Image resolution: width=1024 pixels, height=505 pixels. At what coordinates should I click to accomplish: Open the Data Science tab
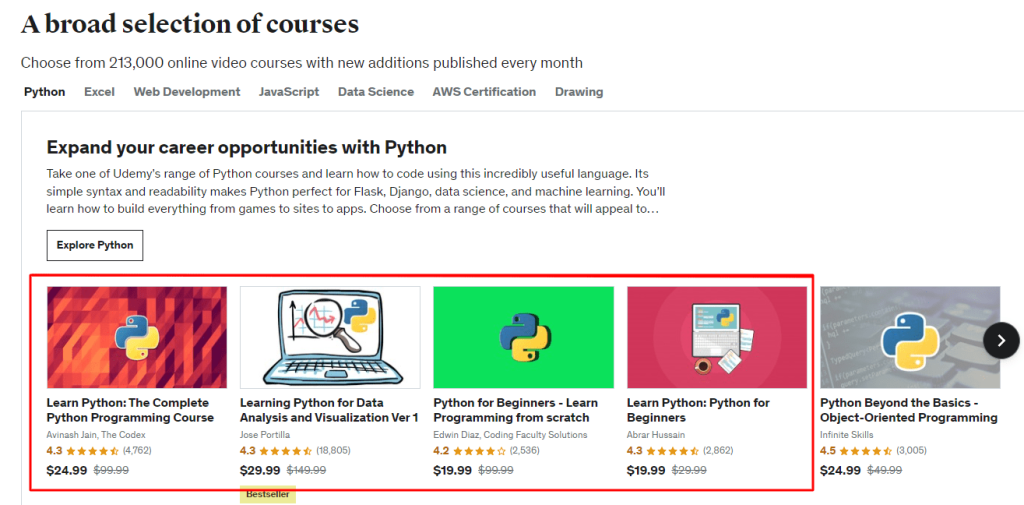pos(376,91)
